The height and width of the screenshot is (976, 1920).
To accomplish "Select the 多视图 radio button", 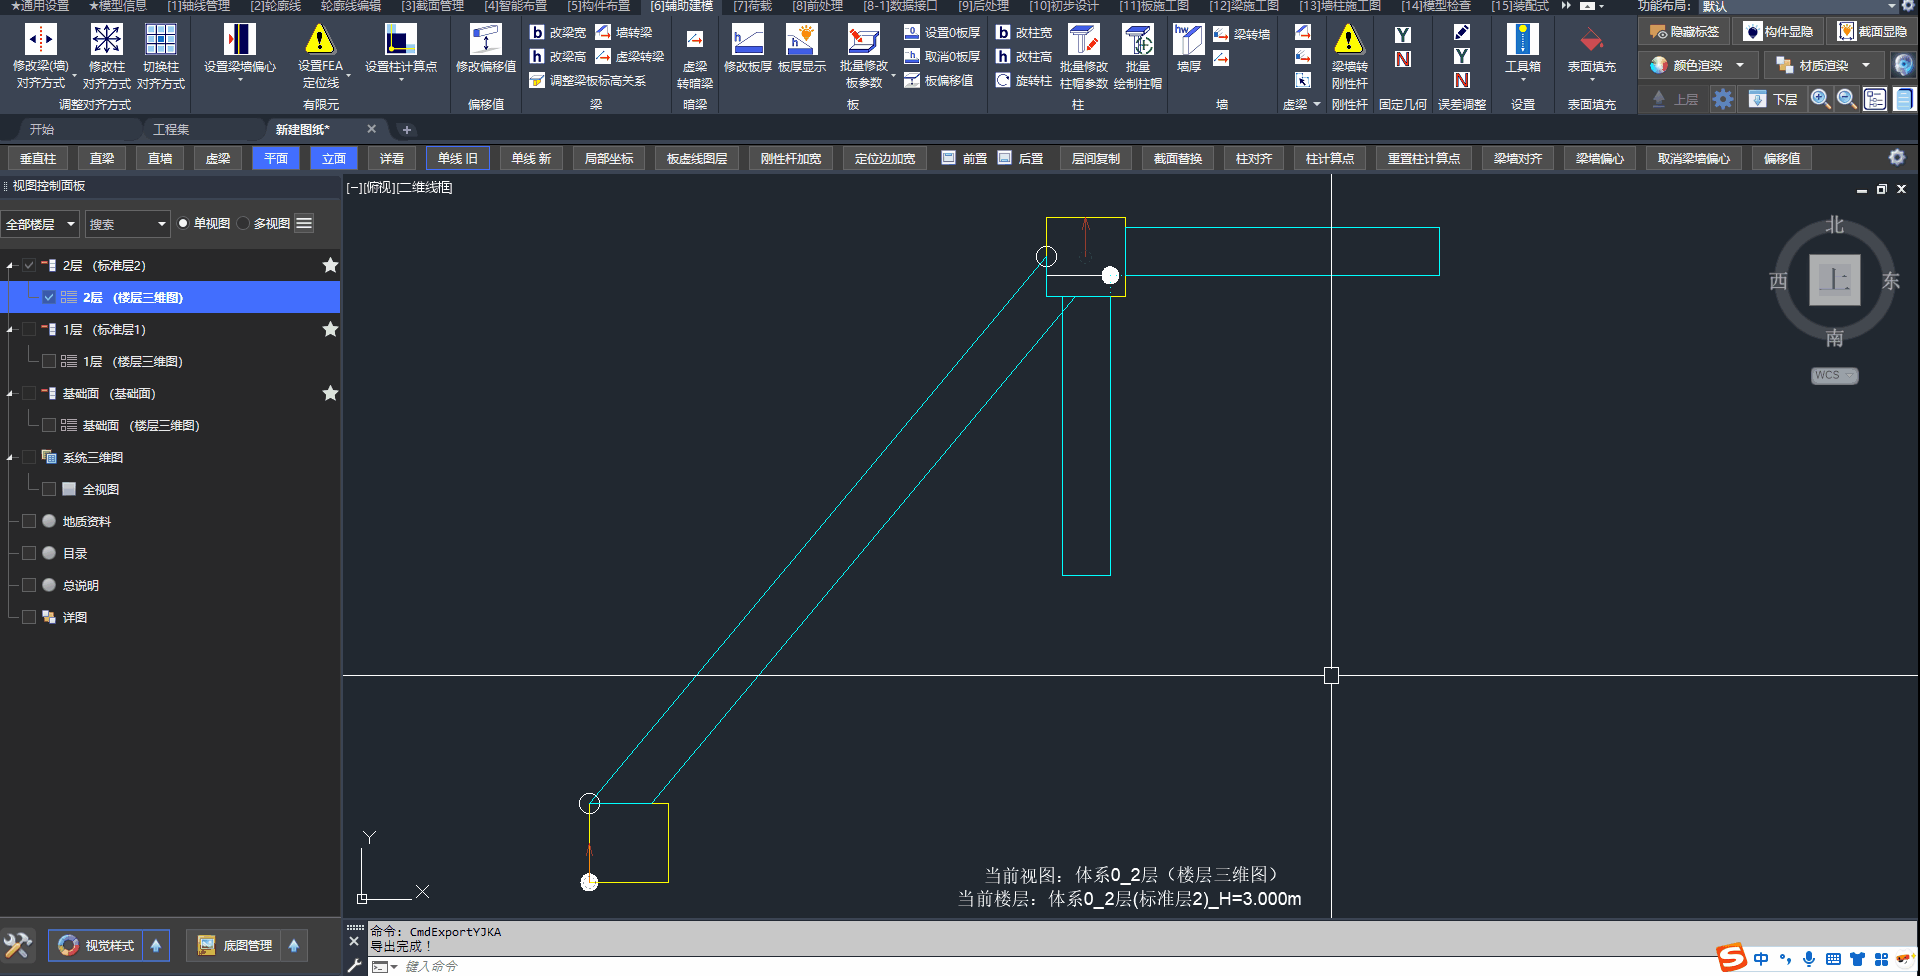I will pos(244,224).
